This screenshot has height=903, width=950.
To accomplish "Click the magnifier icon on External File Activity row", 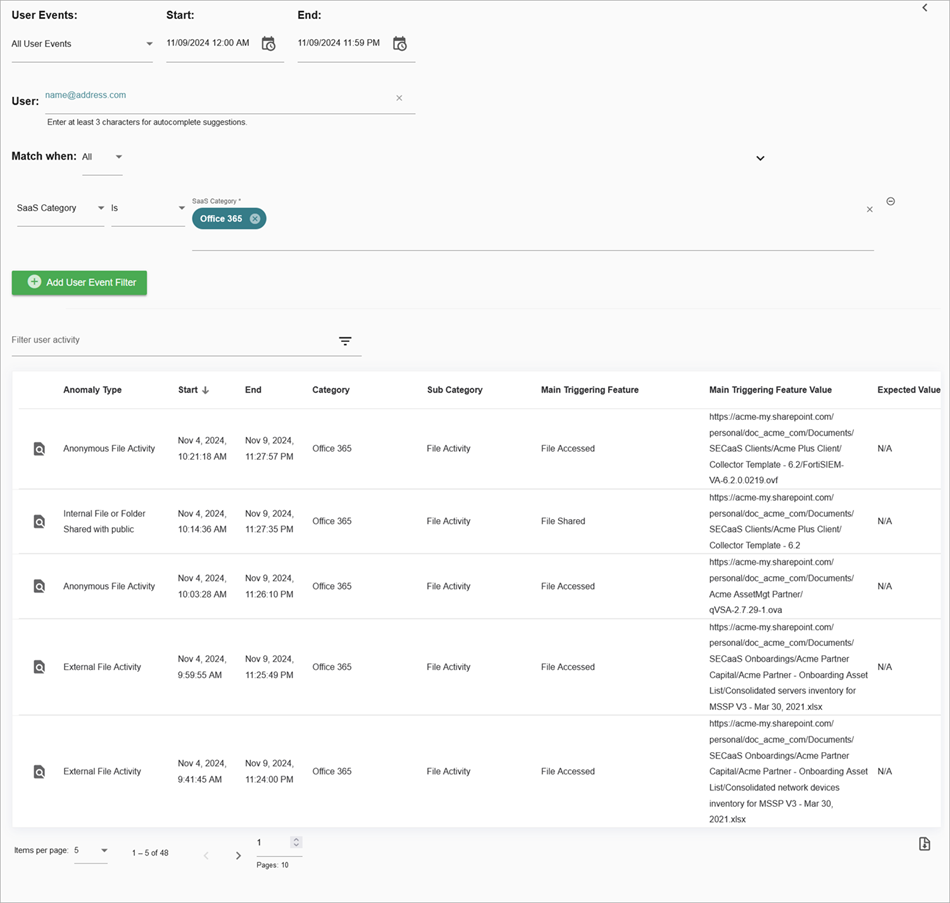I will pos(39,667).
